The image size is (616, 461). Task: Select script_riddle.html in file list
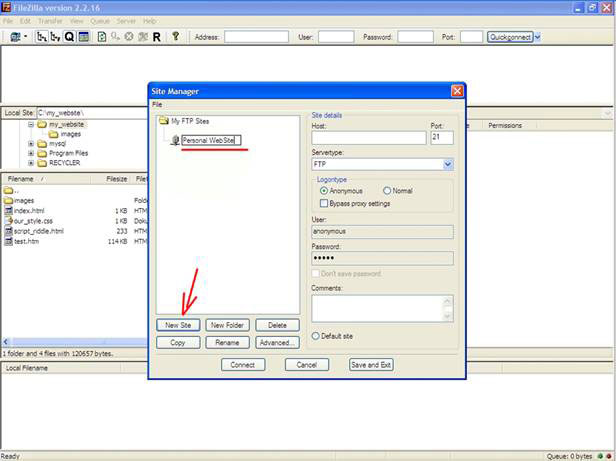(38, 231)
